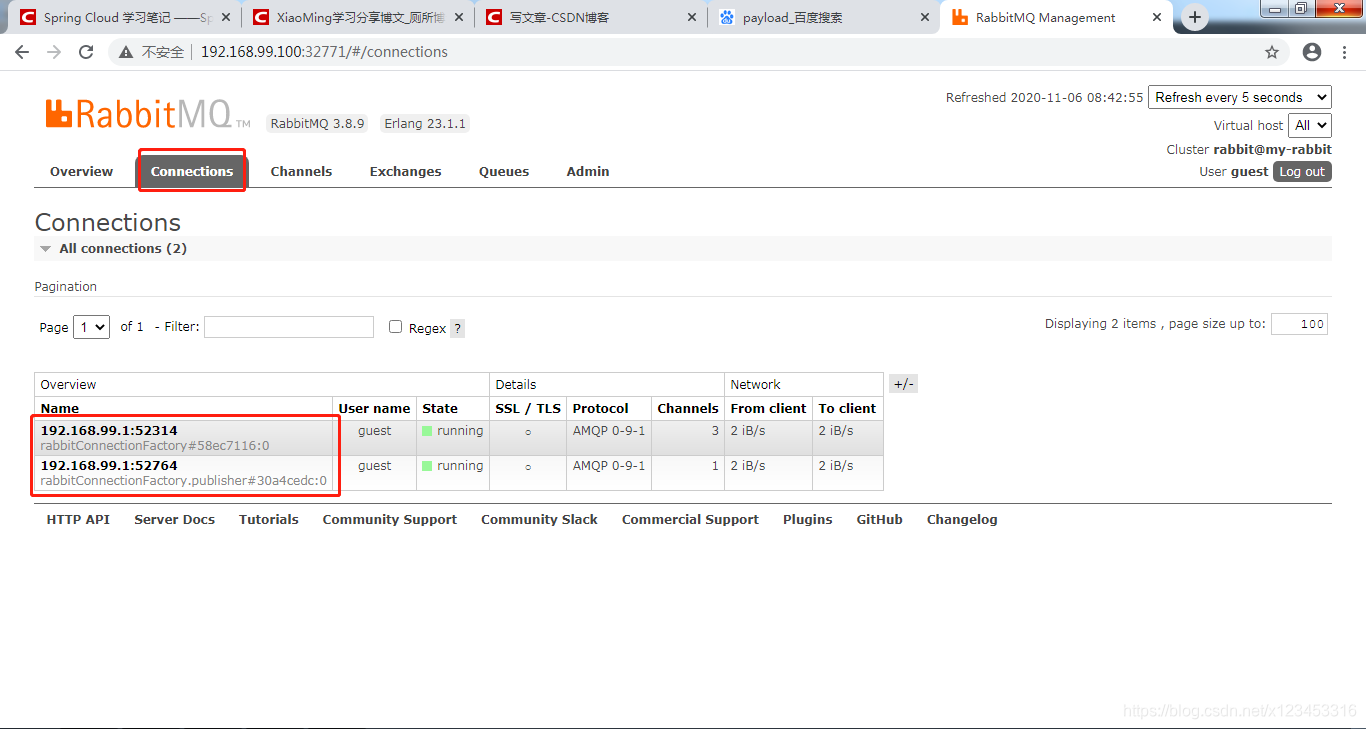Click the RabbitMQ logo
Screen dimensions: 1366x729
coord(147,114)
